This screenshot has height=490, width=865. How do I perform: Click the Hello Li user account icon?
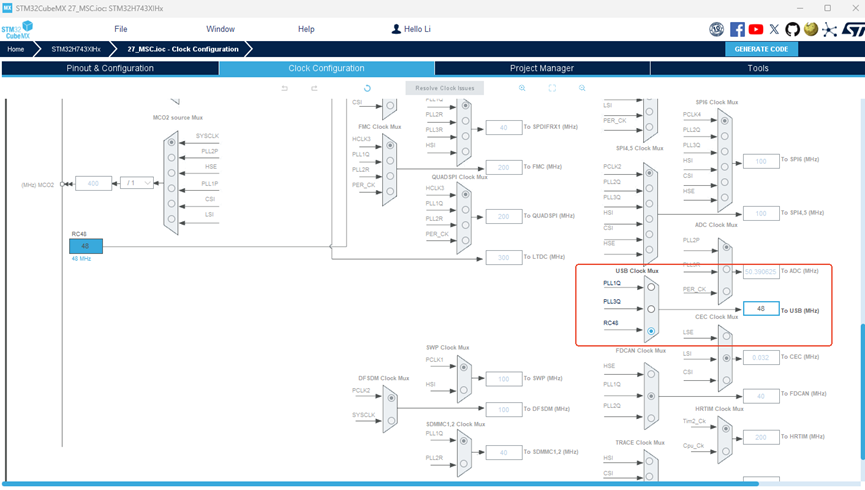(396, 29)
